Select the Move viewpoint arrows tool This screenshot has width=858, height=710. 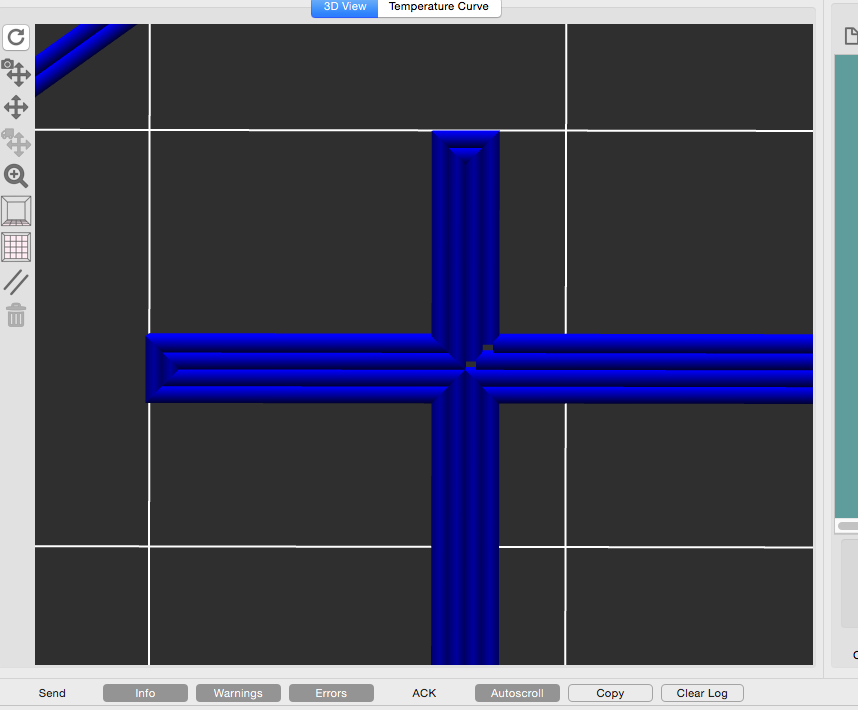16,107
